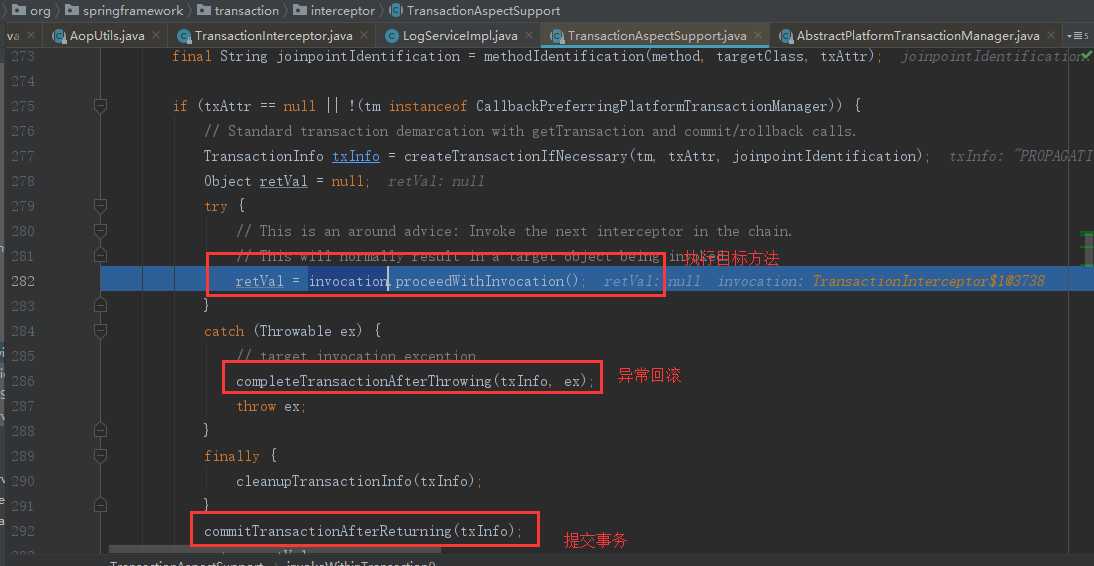Click the createTransactionIfNecessary method call
Image resolution: width=1094 pixels, height=566 pixels.
pos(515,156)
